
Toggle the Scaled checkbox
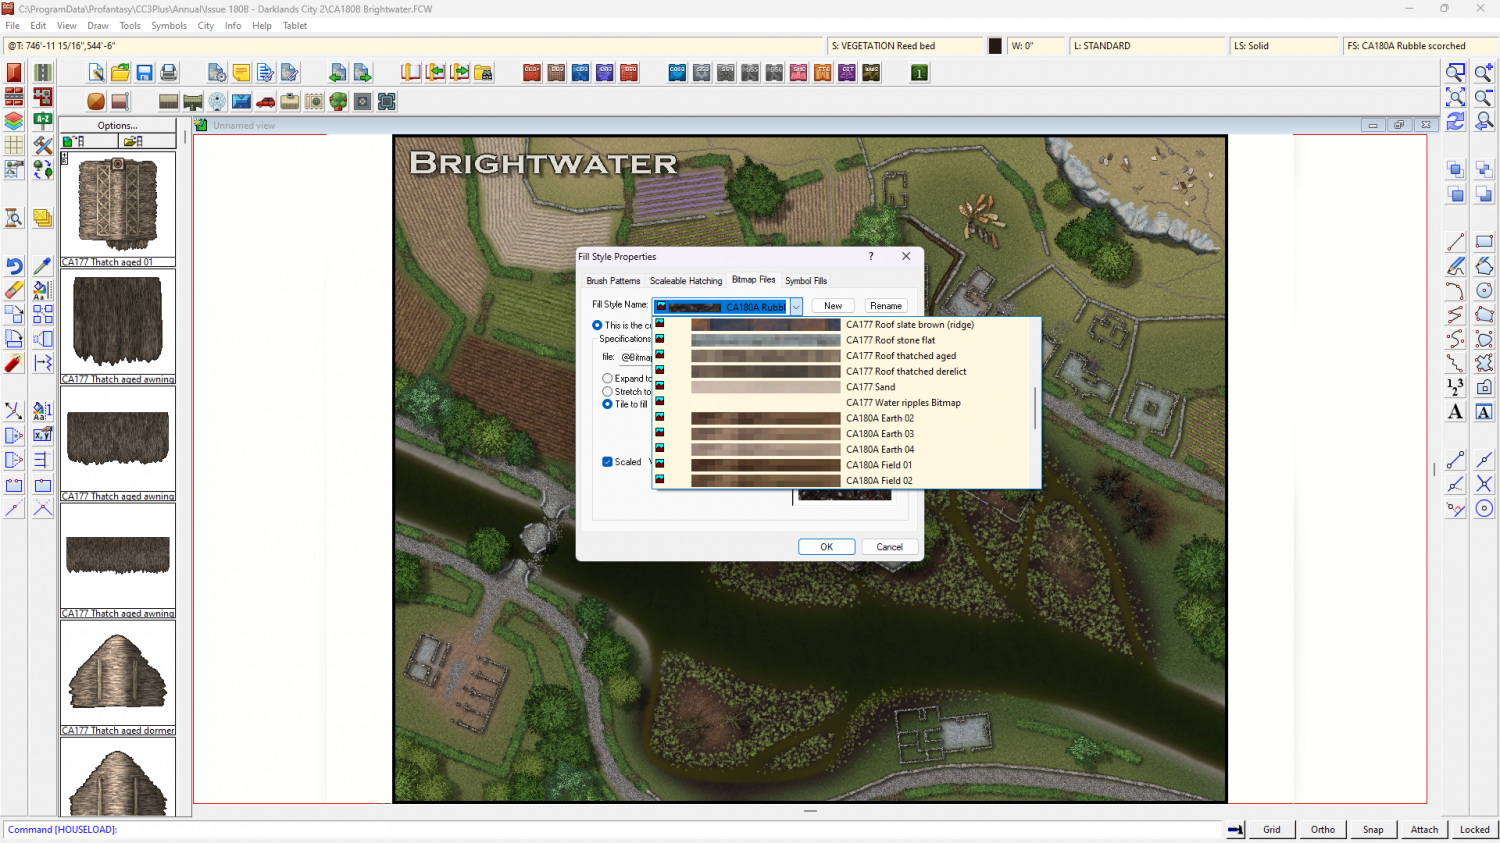point(607,462)
